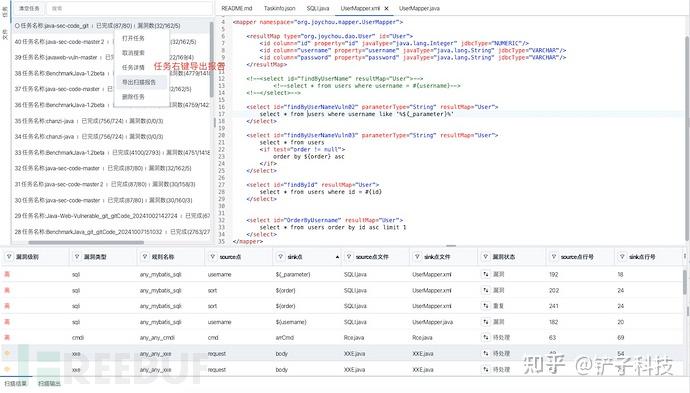Select task 30 java-sec-code-master

[x=111, y=200]
